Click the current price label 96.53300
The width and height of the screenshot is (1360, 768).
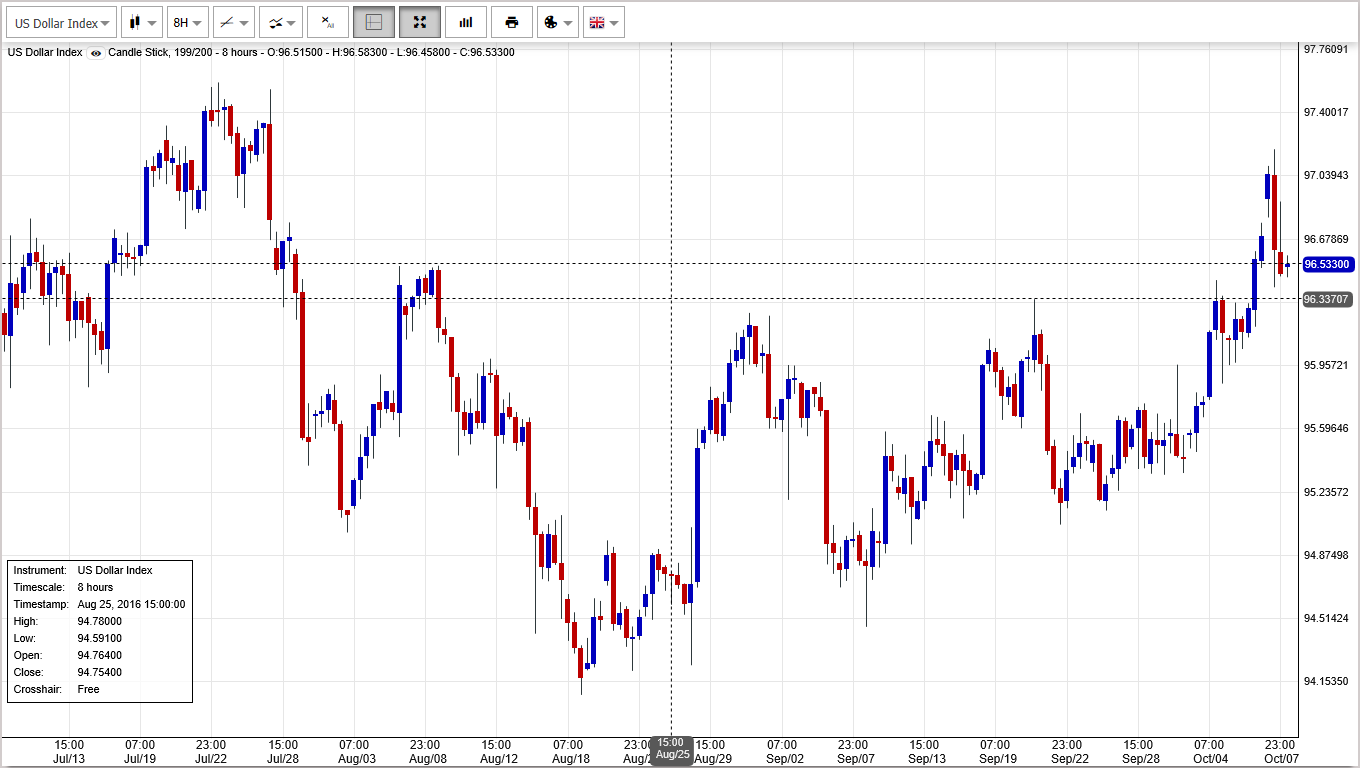pyautogui.click(x=1327, y=264)
